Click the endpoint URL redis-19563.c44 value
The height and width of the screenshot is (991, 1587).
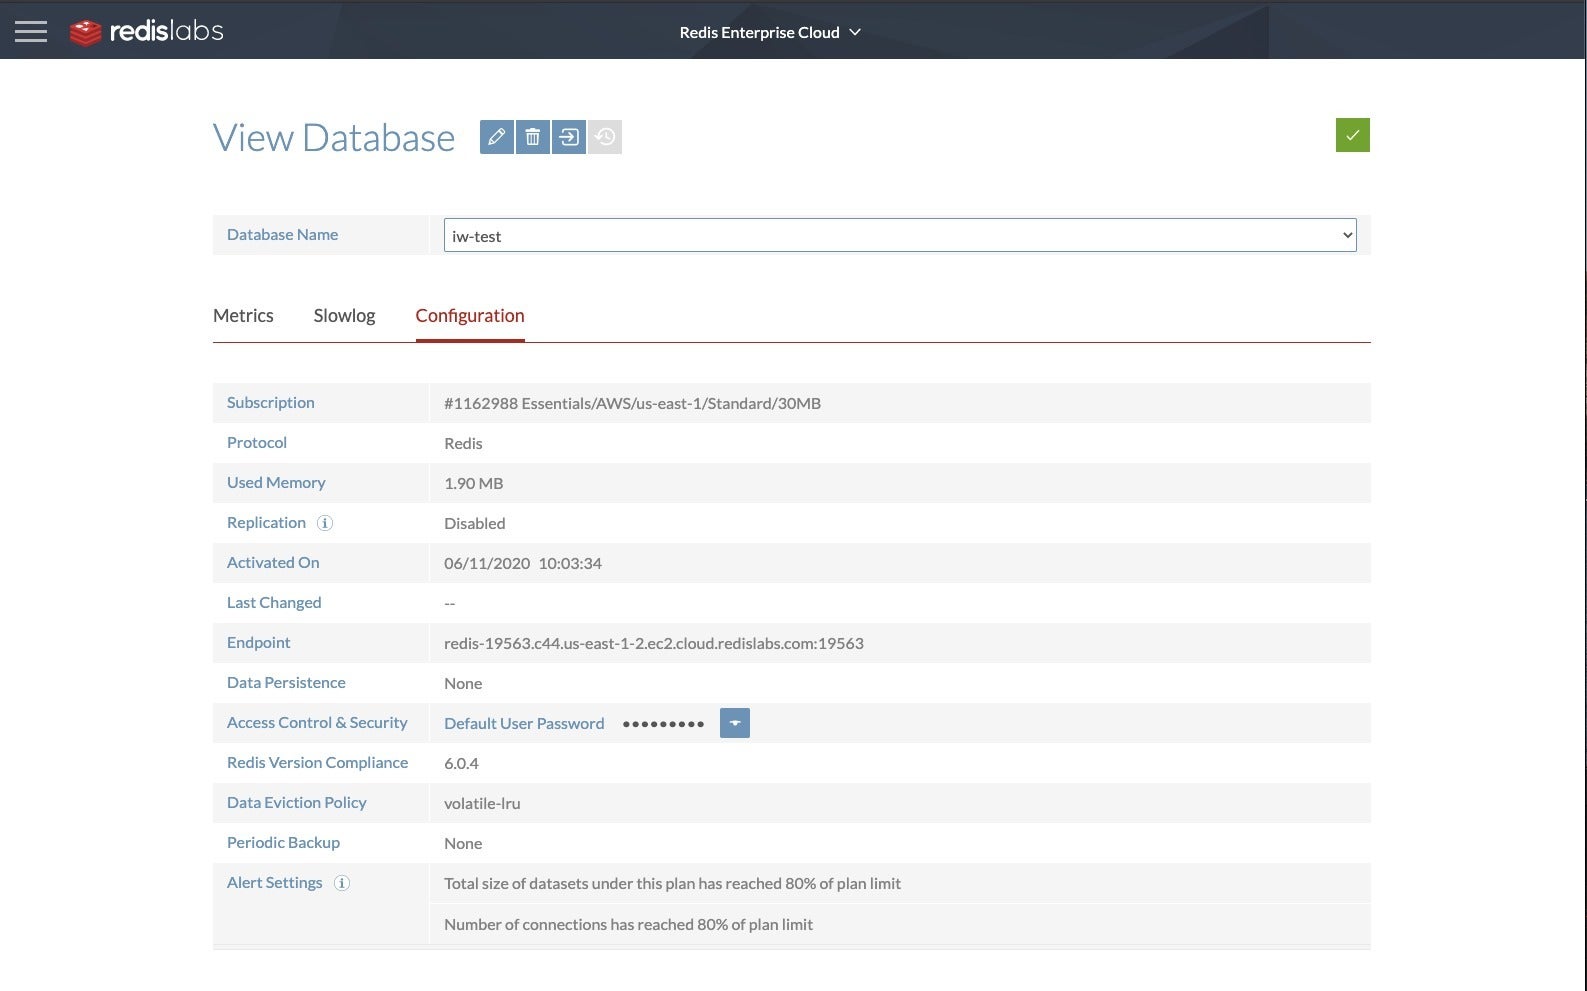[654, 643]
